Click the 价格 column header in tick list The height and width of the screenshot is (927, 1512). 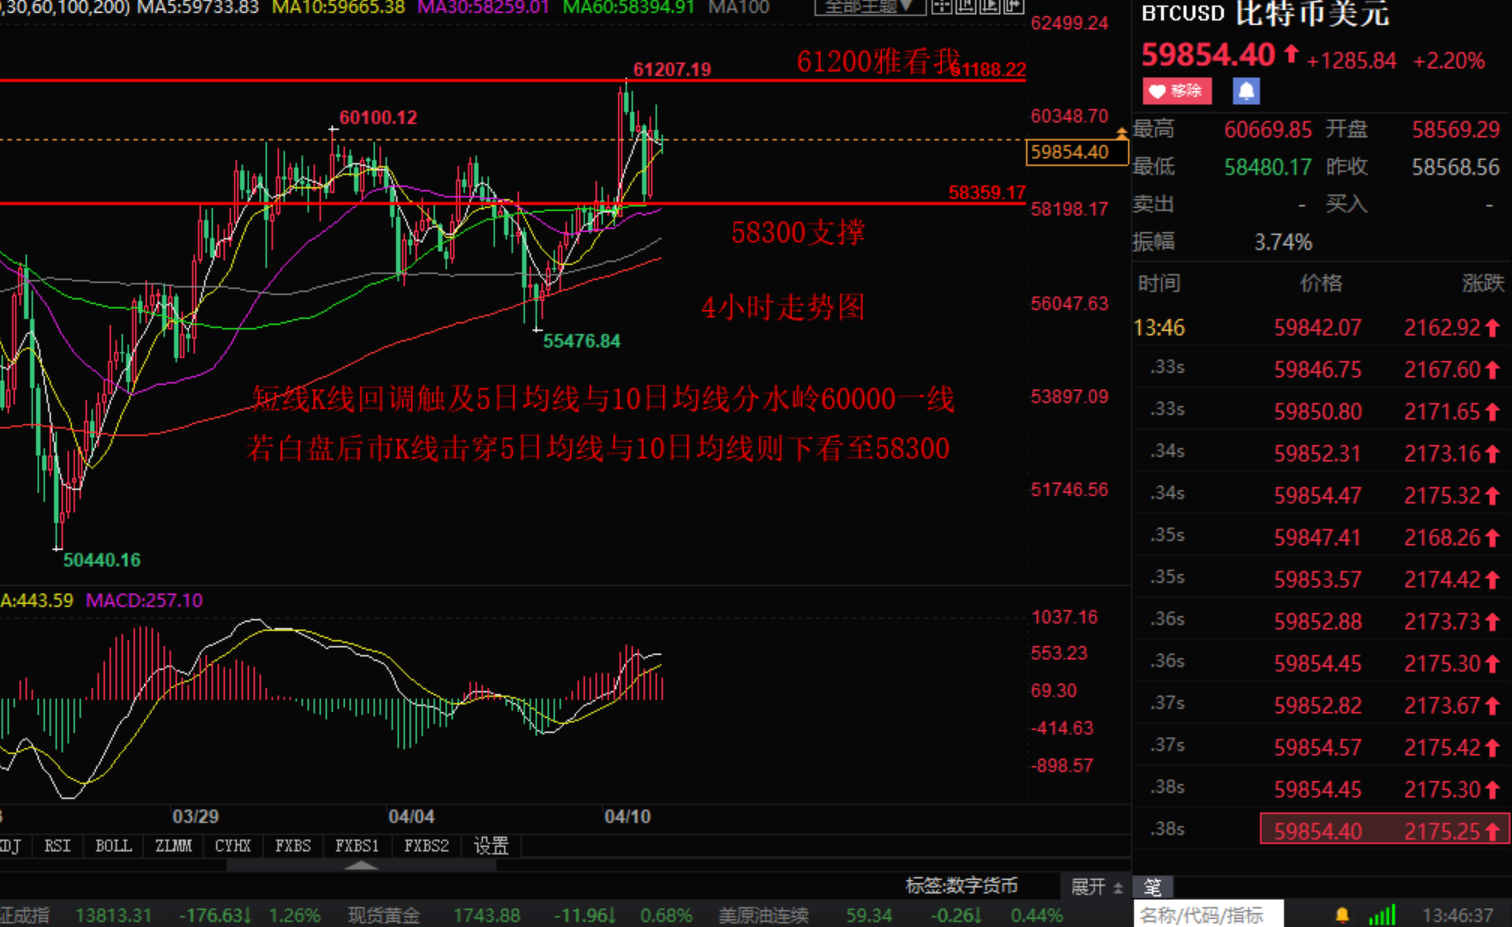[x=1321, y=284]
